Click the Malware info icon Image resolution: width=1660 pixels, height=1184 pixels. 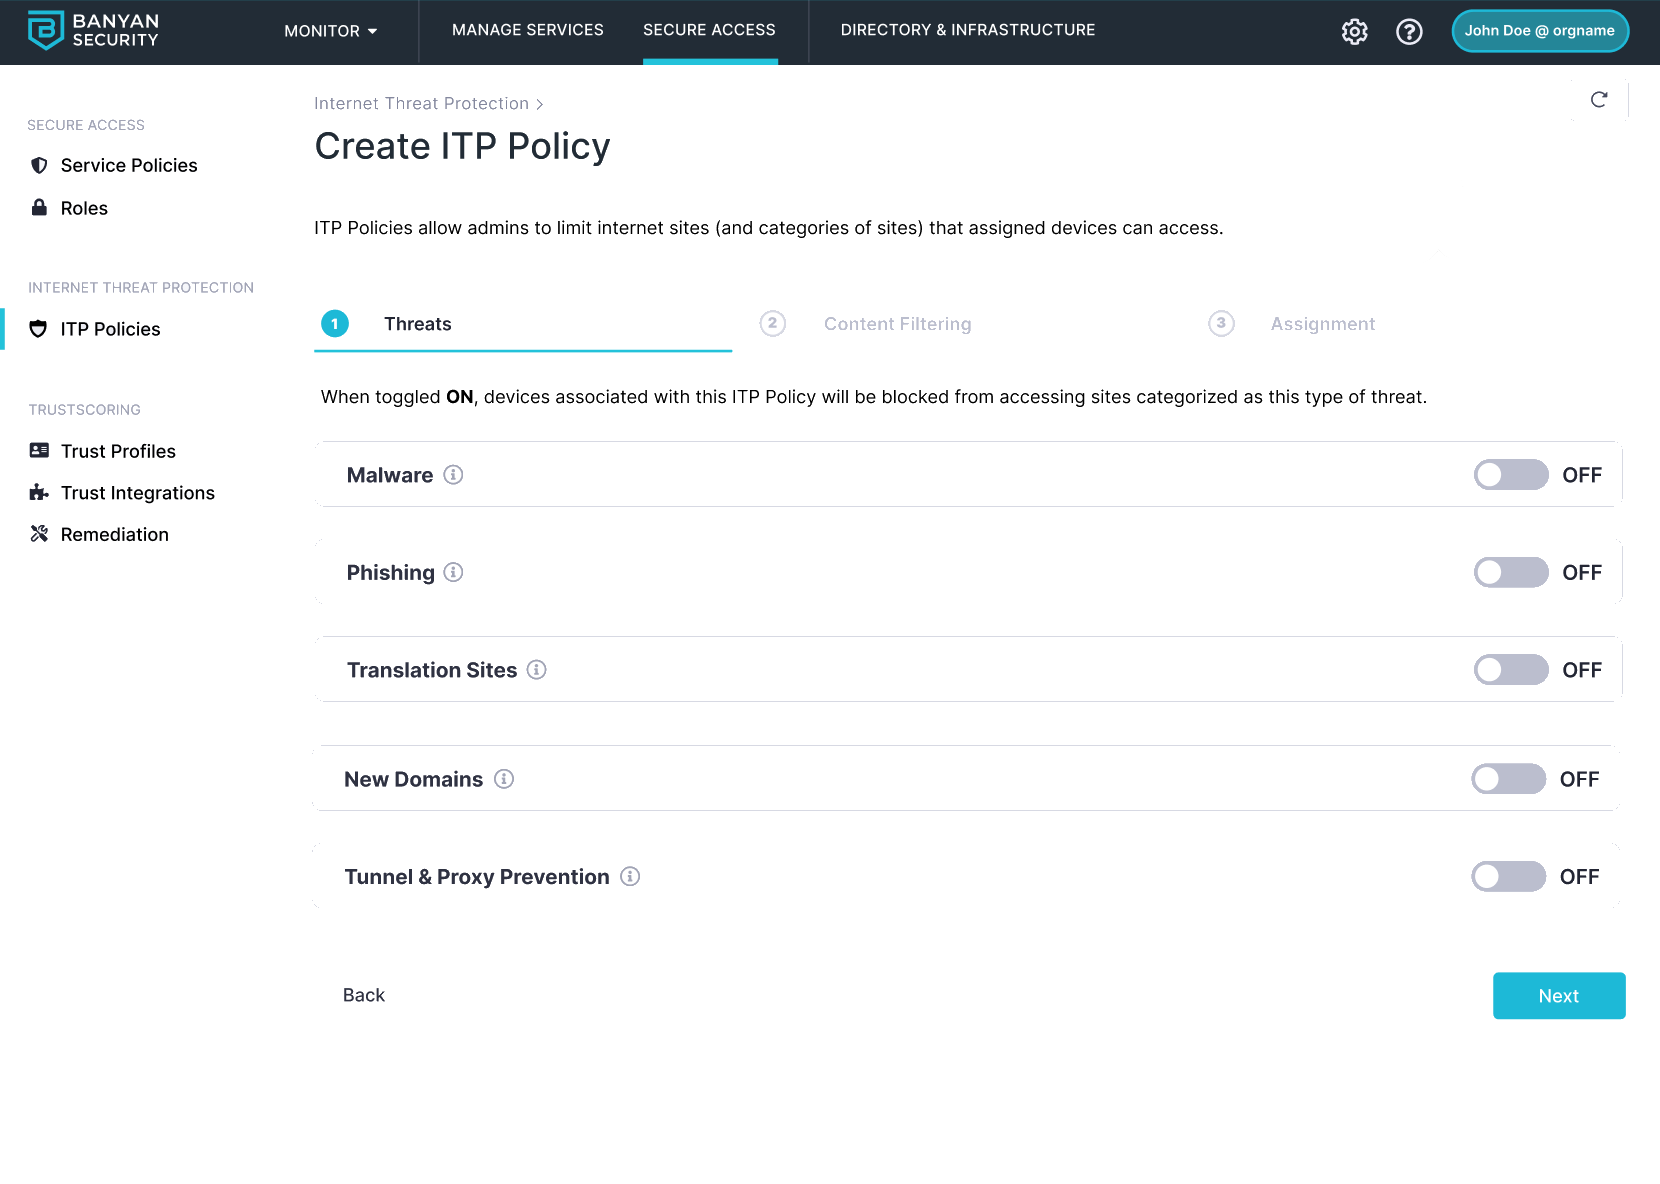tap(453, 475)
